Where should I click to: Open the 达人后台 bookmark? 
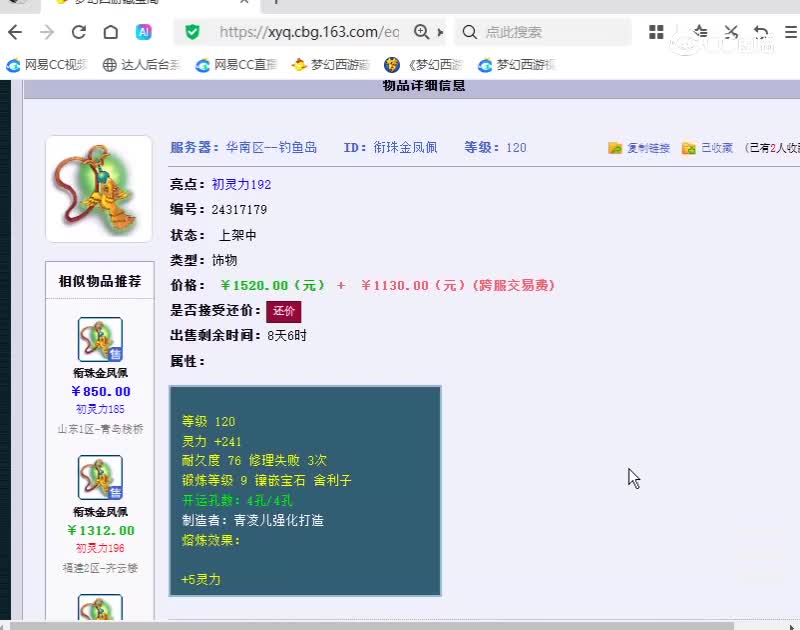pyautogui.click(x=141, y=65)
